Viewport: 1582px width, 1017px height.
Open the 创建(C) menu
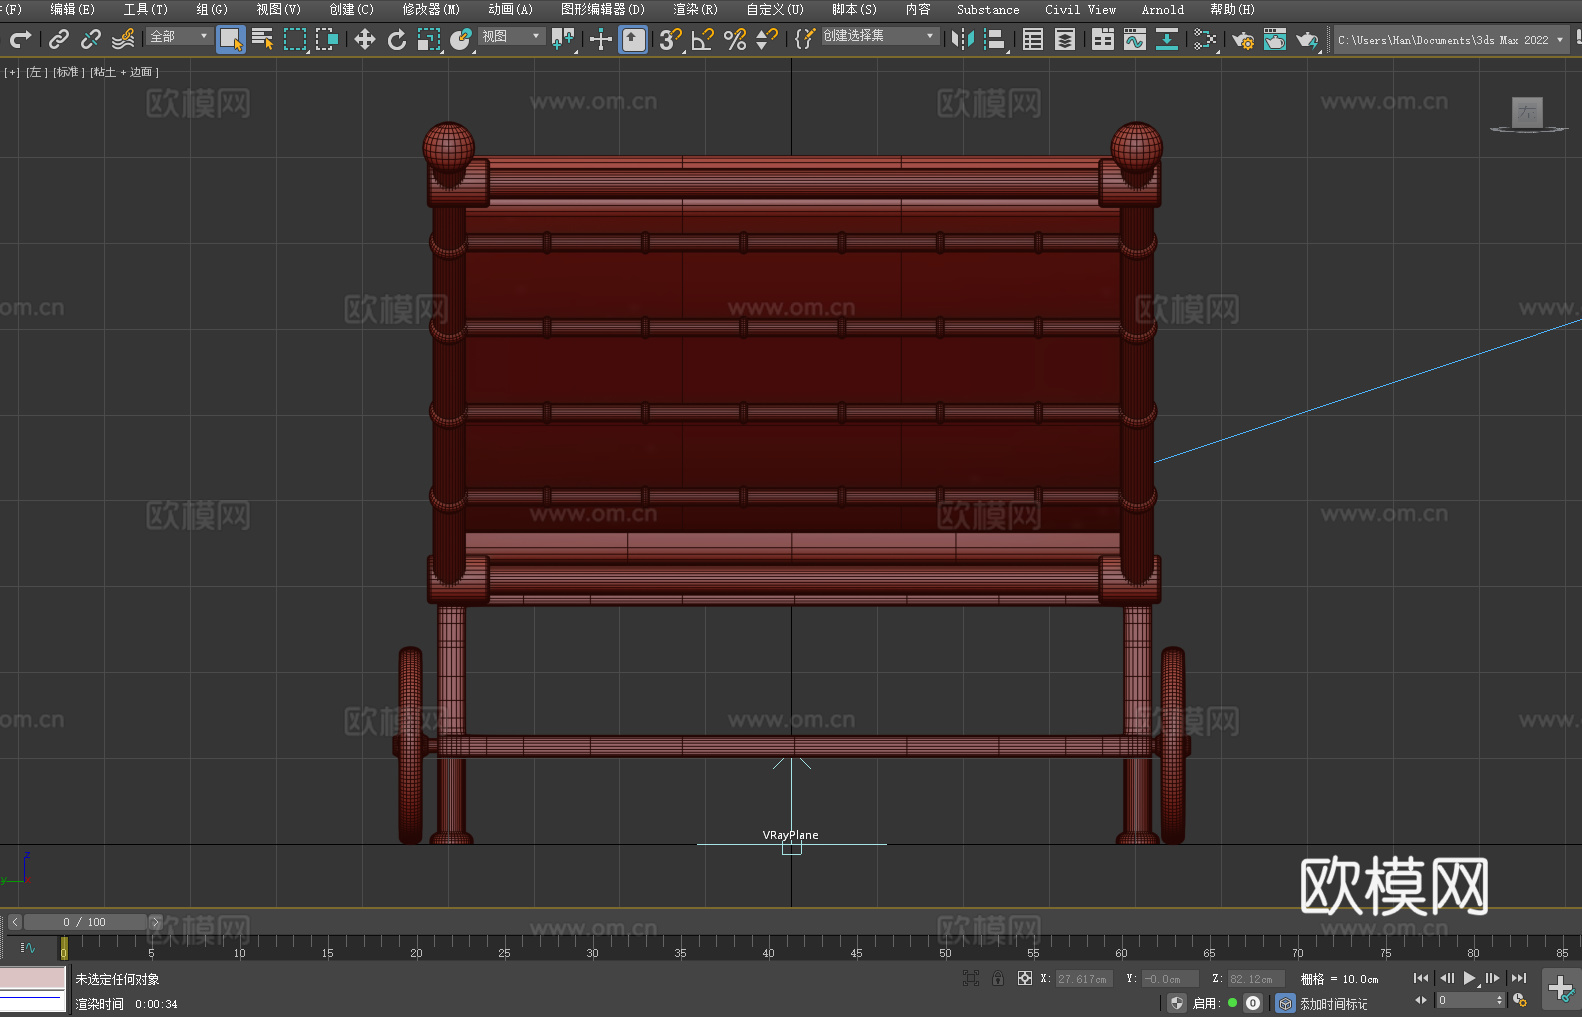click(x=351, y=9)
